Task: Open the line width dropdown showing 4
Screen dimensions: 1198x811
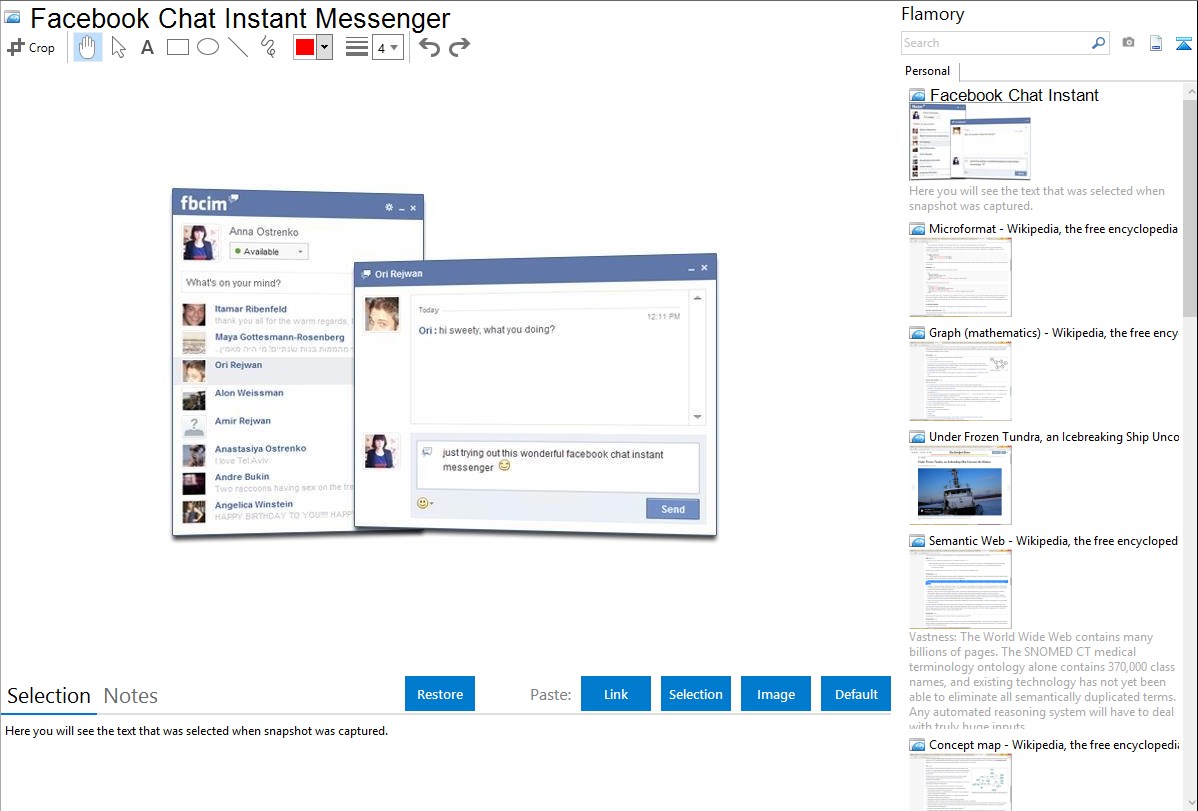Action: point(387,47)
